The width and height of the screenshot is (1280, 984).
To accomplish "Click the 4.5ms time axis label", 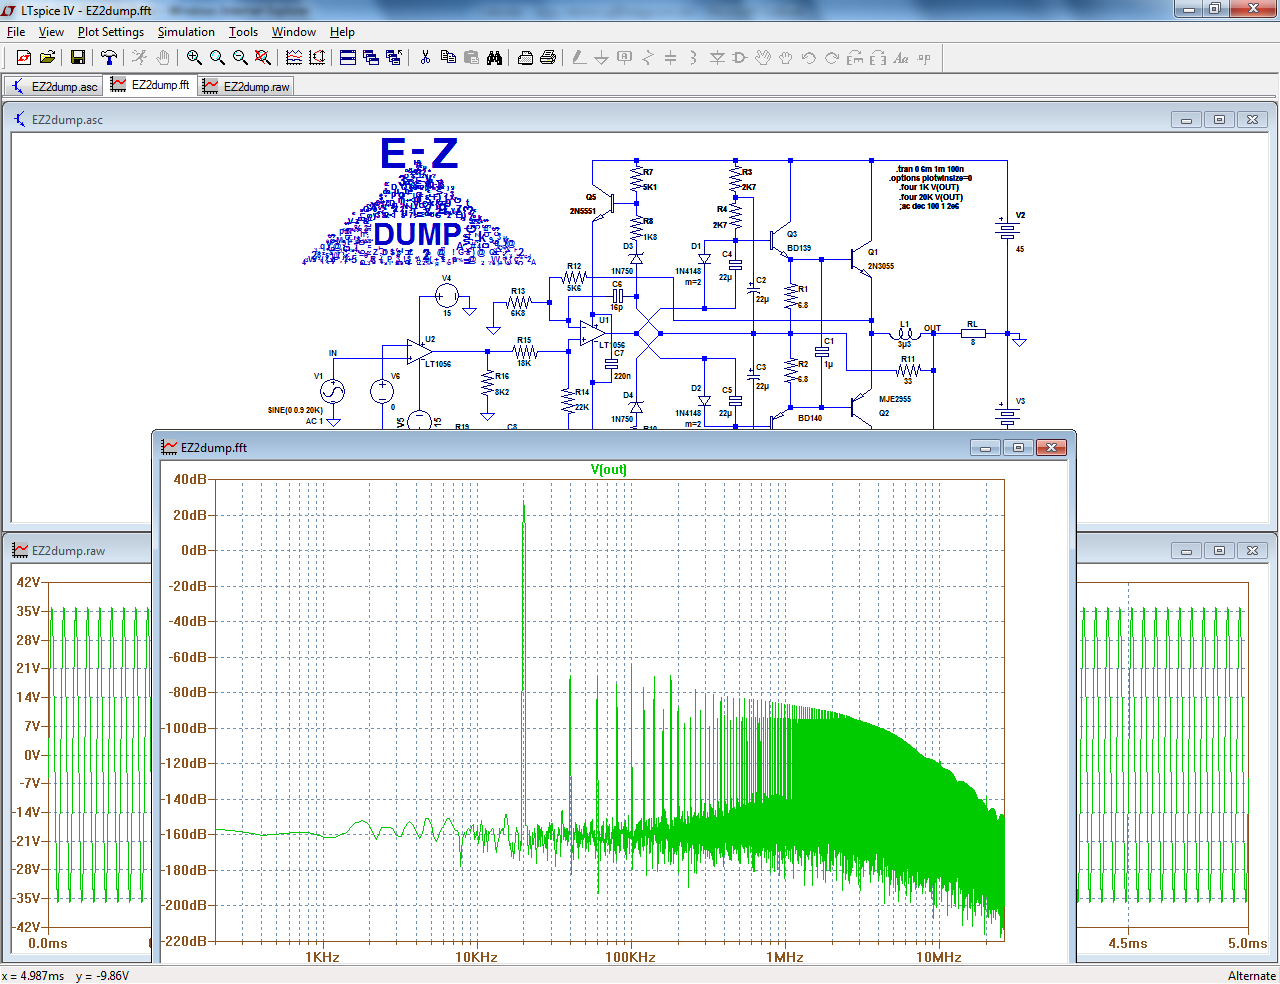I will click(x=1128, y=943).
